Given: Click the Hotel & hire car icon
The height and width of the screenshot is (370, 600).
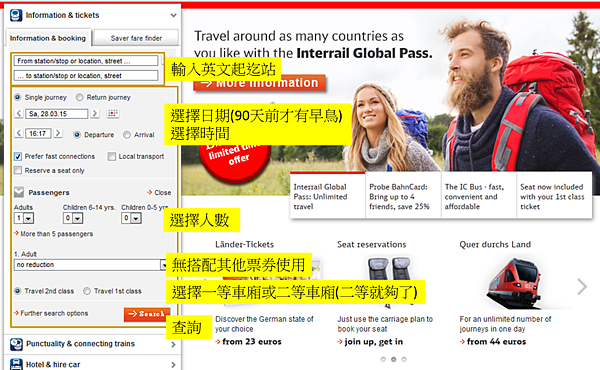Looking at the screenshot, I should pyautogui.click(x=16, y=364).
